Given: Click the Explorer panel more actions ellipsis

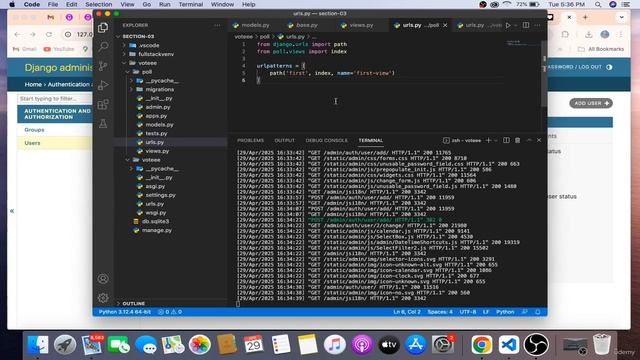Looking at the screenshot, I should tap(217, 25).
